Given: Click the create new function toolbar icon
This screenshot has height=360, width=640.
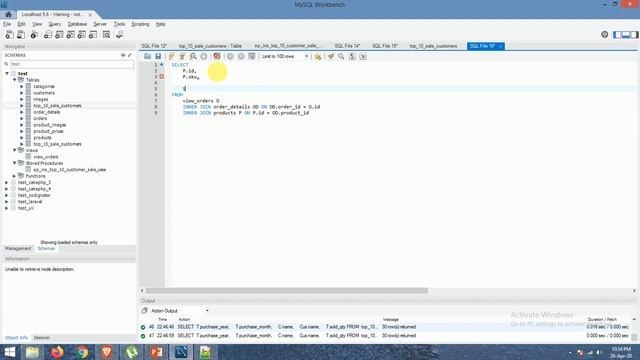Looking at the screenshot, I should point(93,35).
